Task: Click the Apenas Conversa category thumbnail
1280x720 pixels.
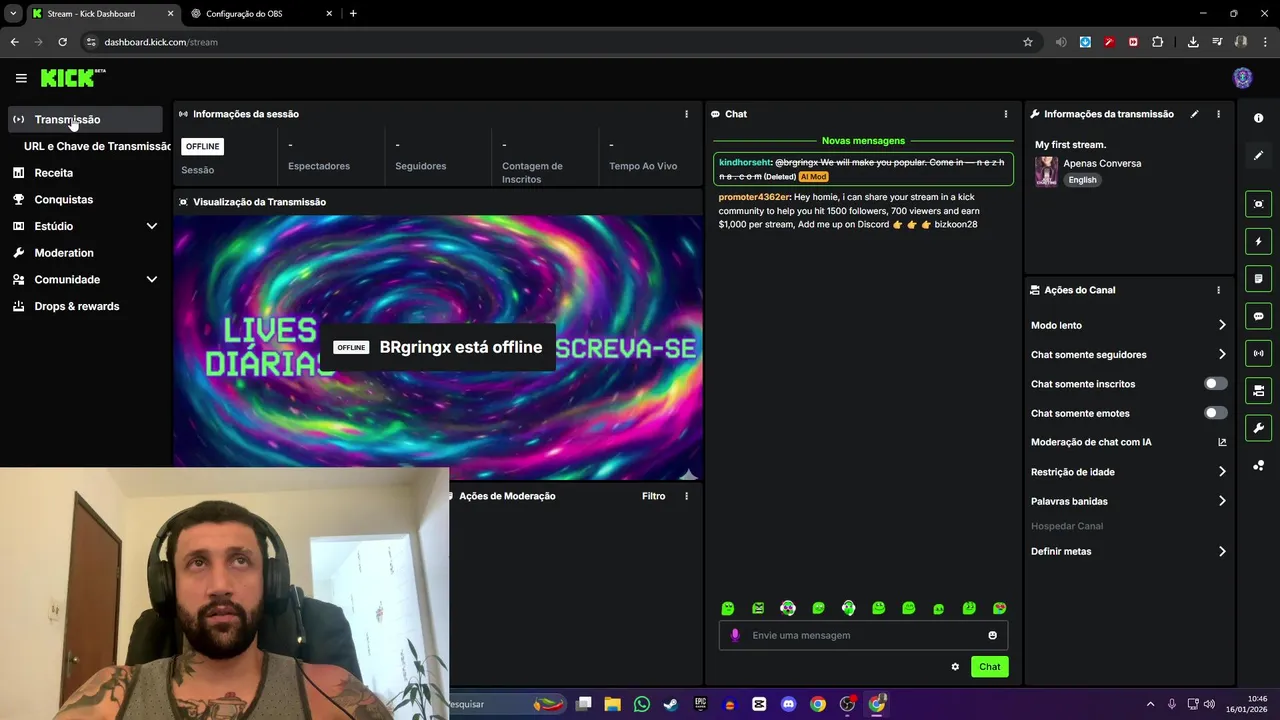Action: (x=1046, y=171)
